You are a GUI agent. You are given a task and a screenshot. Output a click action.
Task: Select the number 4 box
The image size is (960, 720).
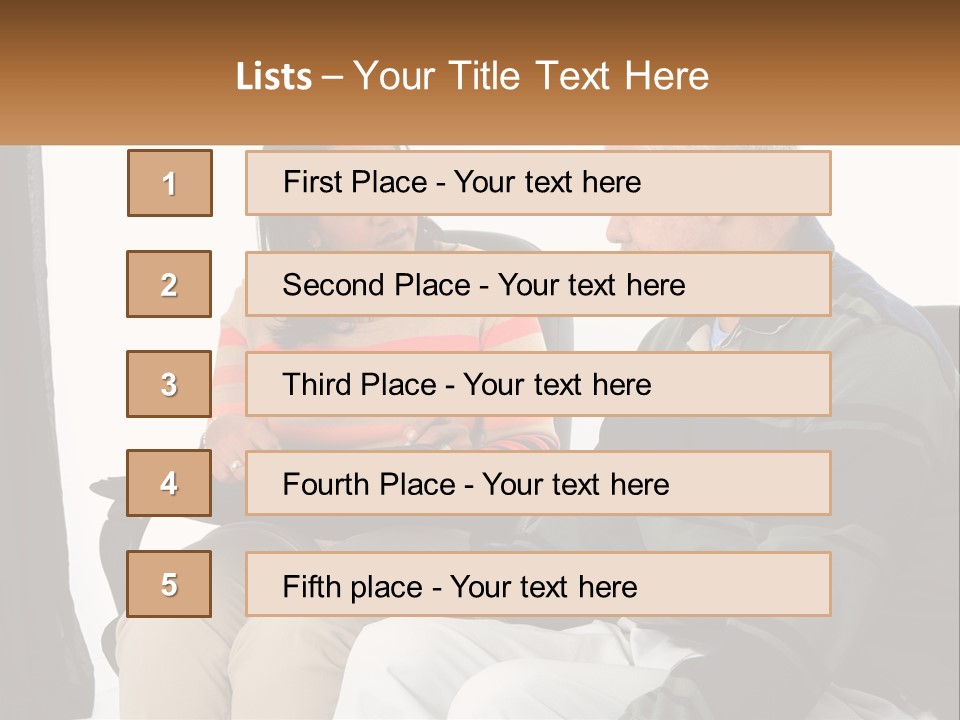click(x=169, y=484)
